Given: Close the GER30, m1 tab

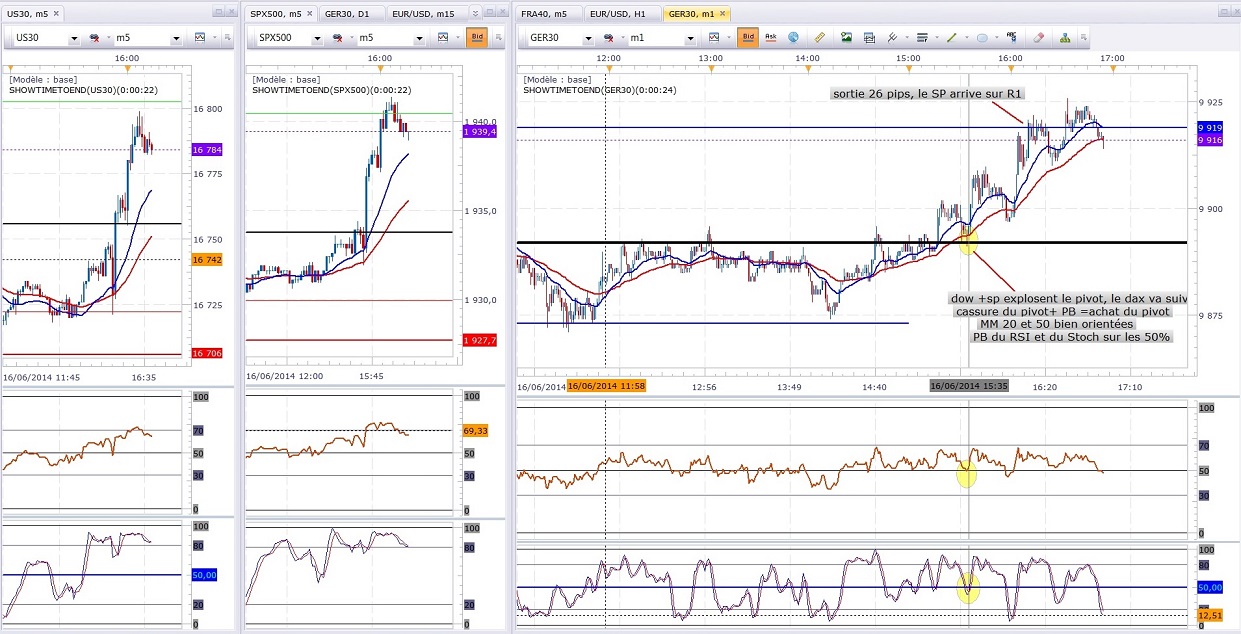Looking at the screenshot, I should click(x=722, y=14).
